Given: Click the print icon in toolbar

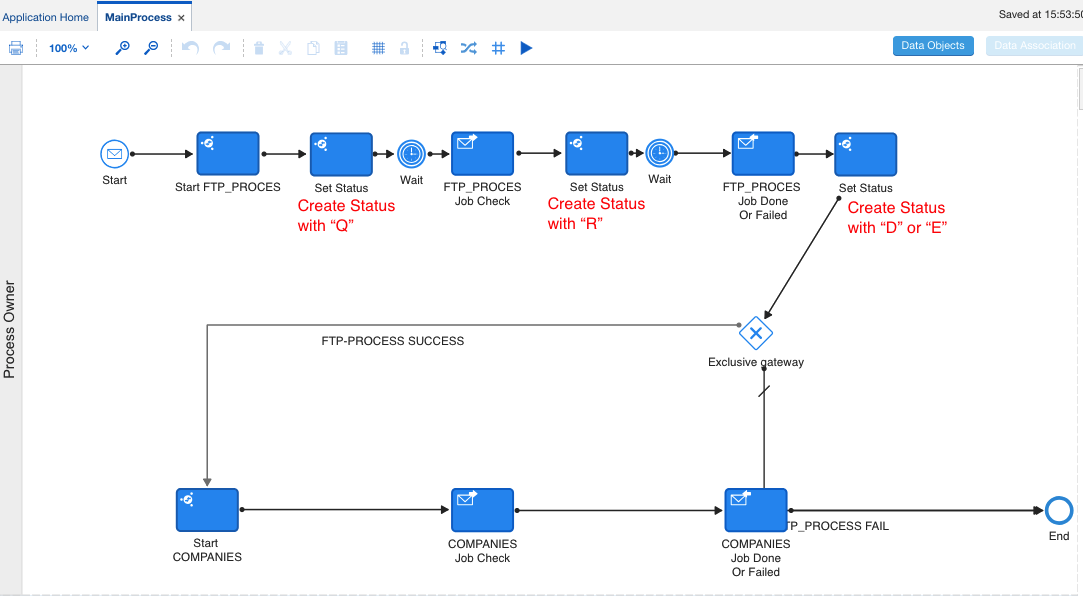Looking at the screenshot, I should pyautogui.click(x=16, y=48).
